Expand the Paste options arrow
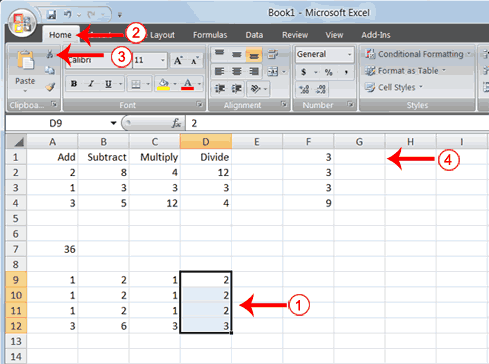The image size is (489, 364). tap(25, 91)
